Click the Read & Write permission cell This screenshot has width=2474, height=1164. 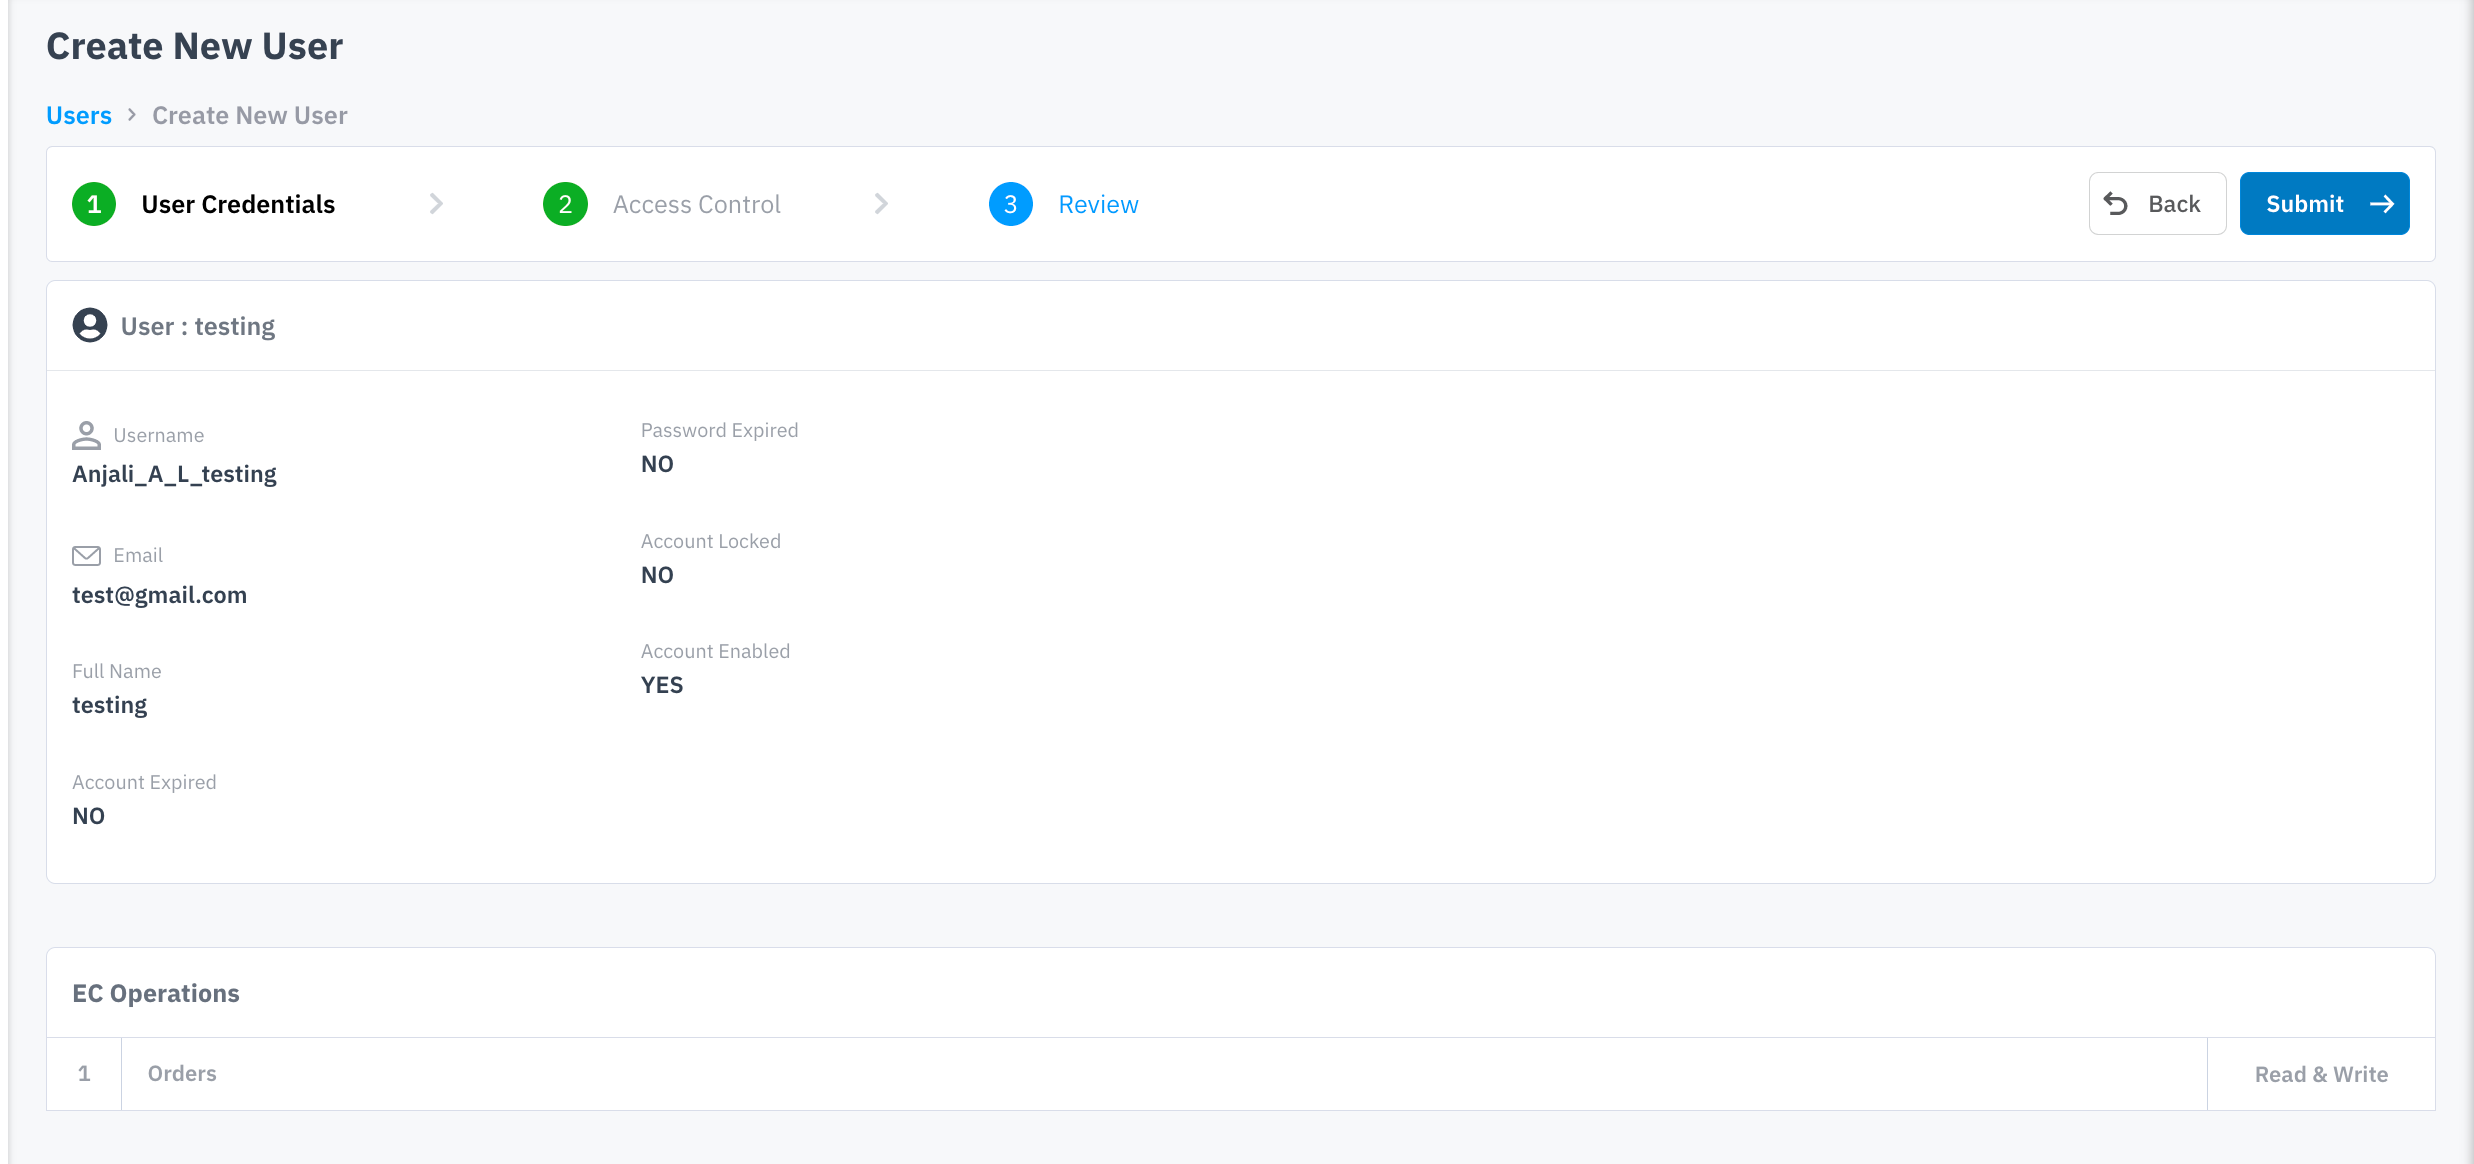tap(2321, 1074)
